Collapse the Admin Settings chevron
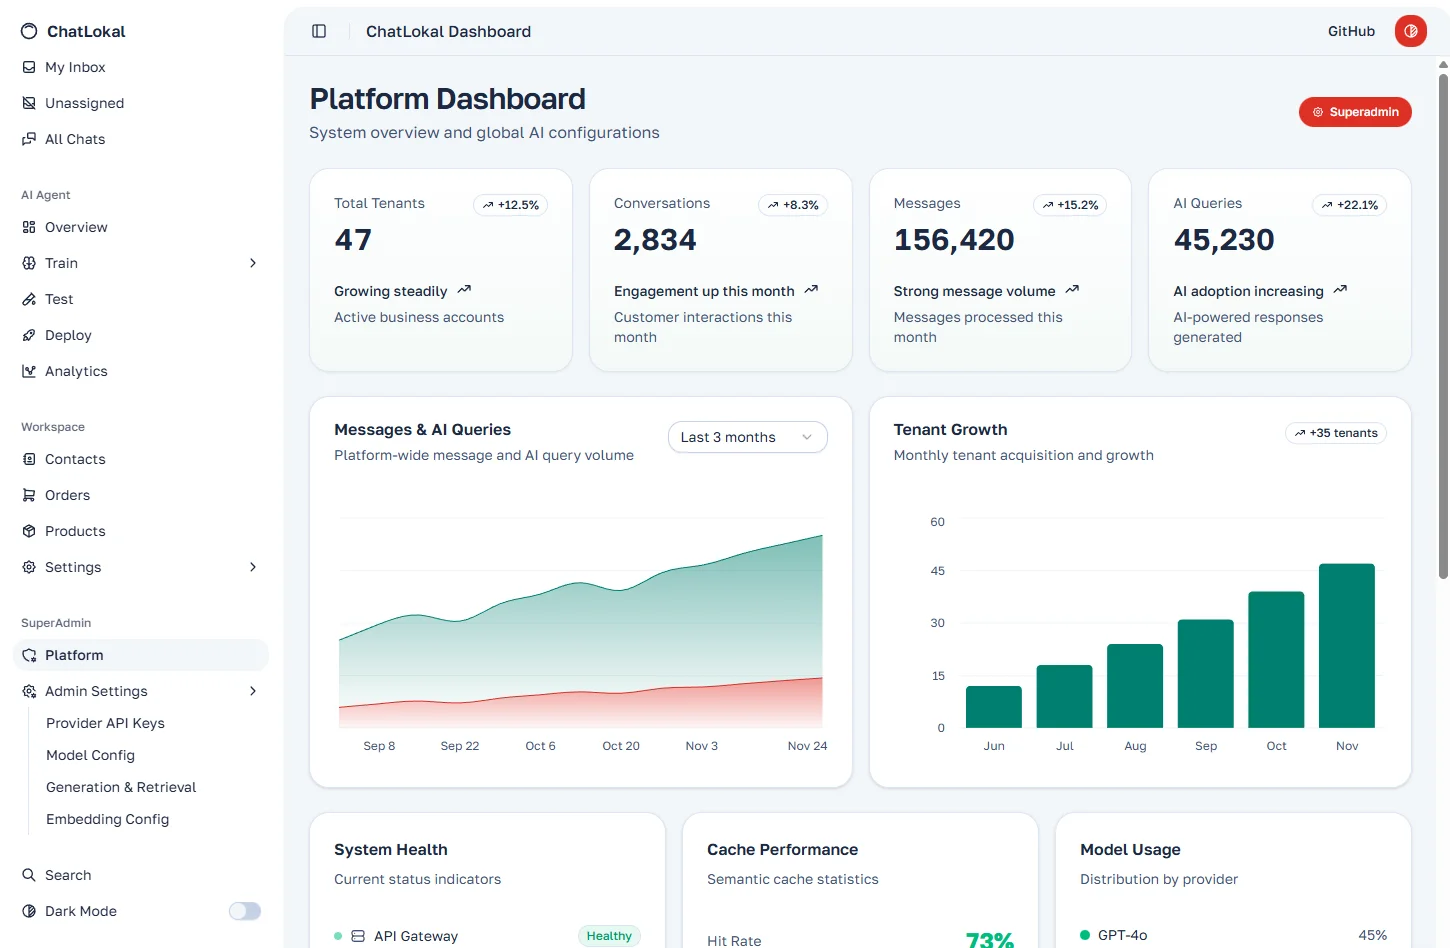This screenshot has height=948, width=1450. pos(253,691)
